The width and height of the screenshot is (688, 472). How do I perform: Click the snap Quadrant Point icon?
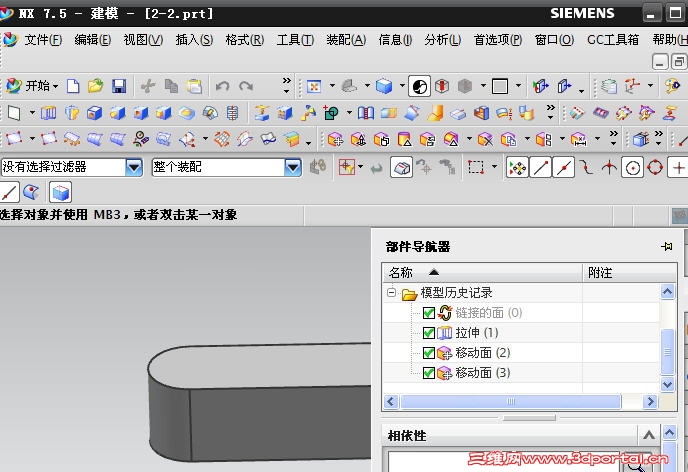(x=655, y=167)
